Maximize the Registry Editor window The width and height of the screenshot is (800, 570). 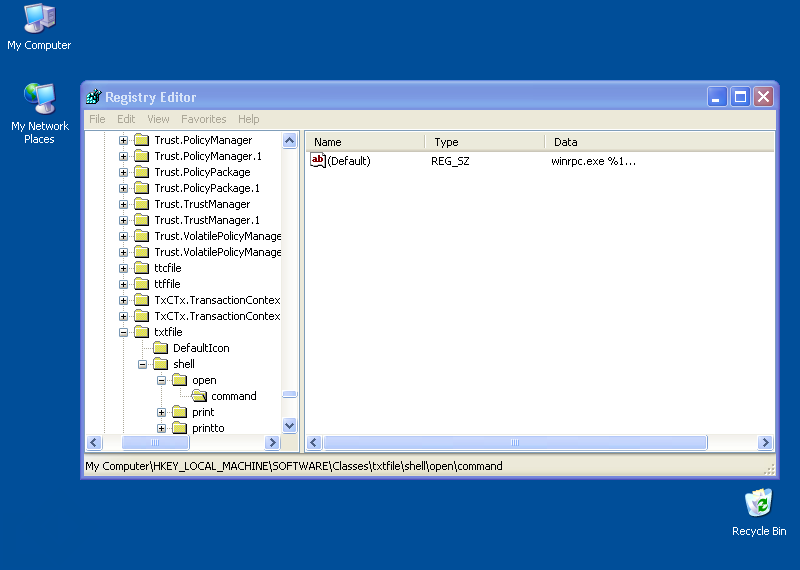(x=740, y=96)
